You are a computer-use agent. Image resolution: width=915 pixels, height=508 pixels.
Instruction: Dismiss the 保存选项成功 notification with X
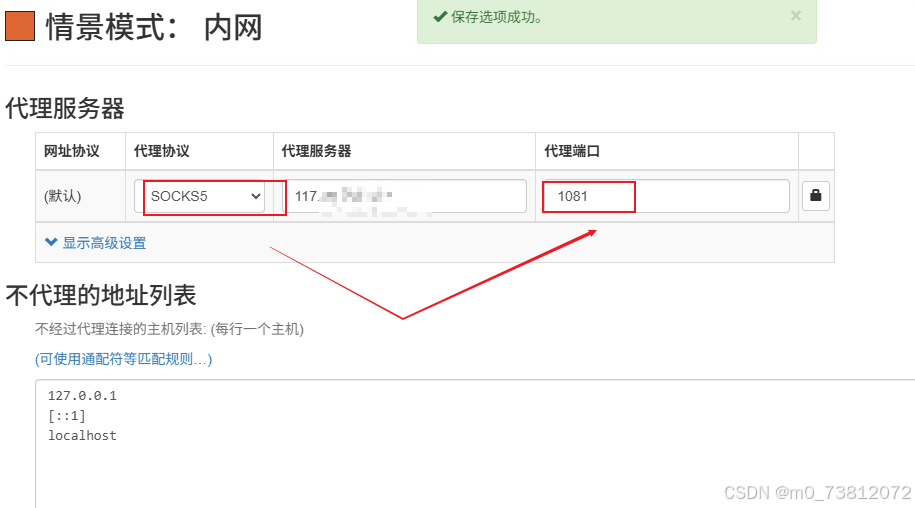(x=795, y=16)
